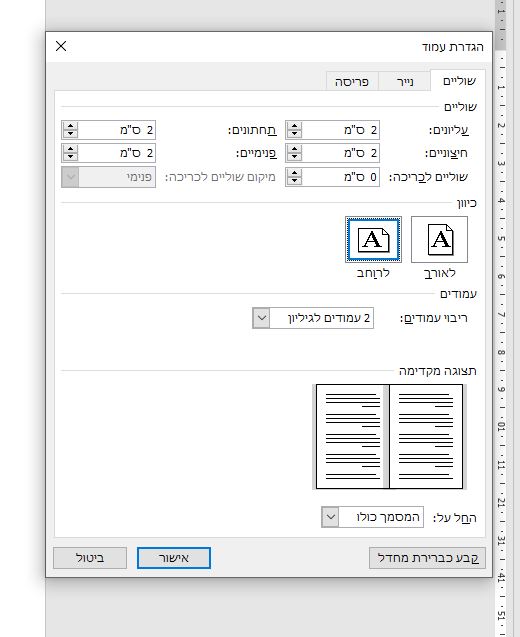Increase the שוליים לכריכה gutter value
This screenshot has width=520, height=637.
[294, 173]
